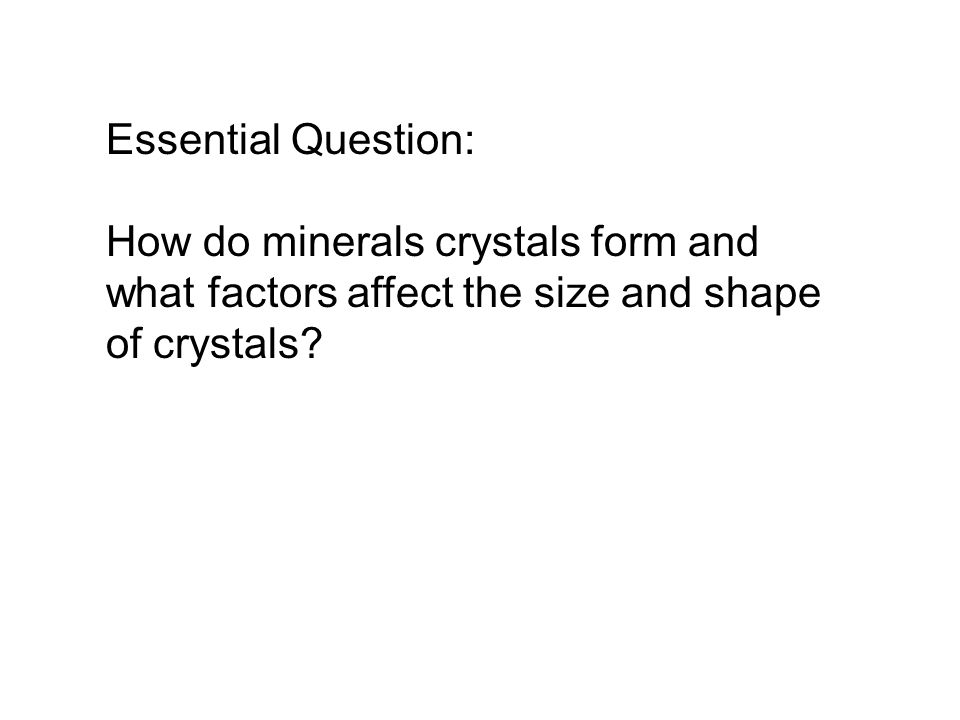Click the word "the" before "size"
Screen dimensions: 960x720
pyautogui.click(x=493, y=293)
